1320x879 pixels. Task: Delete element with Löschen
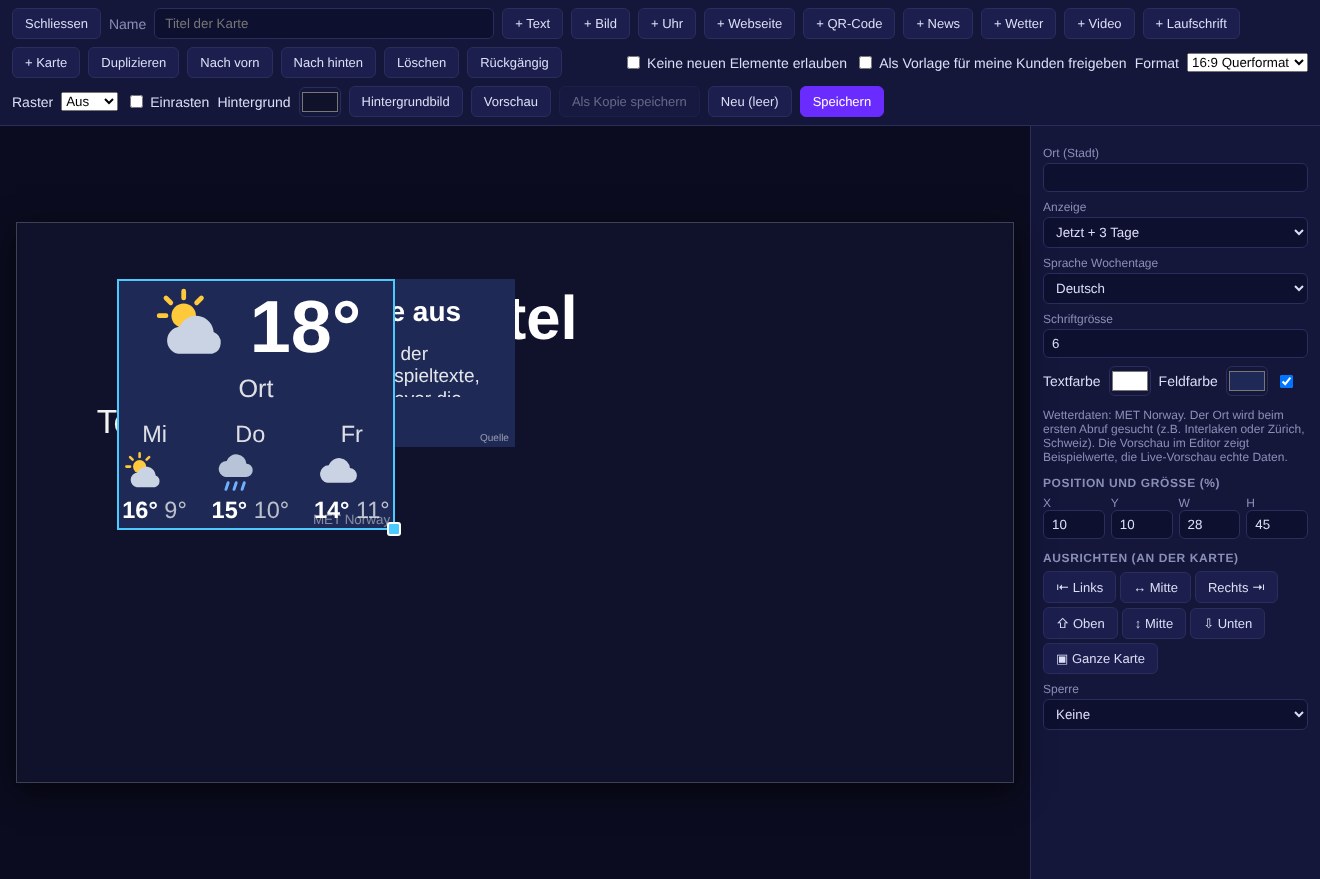point(421,62)
